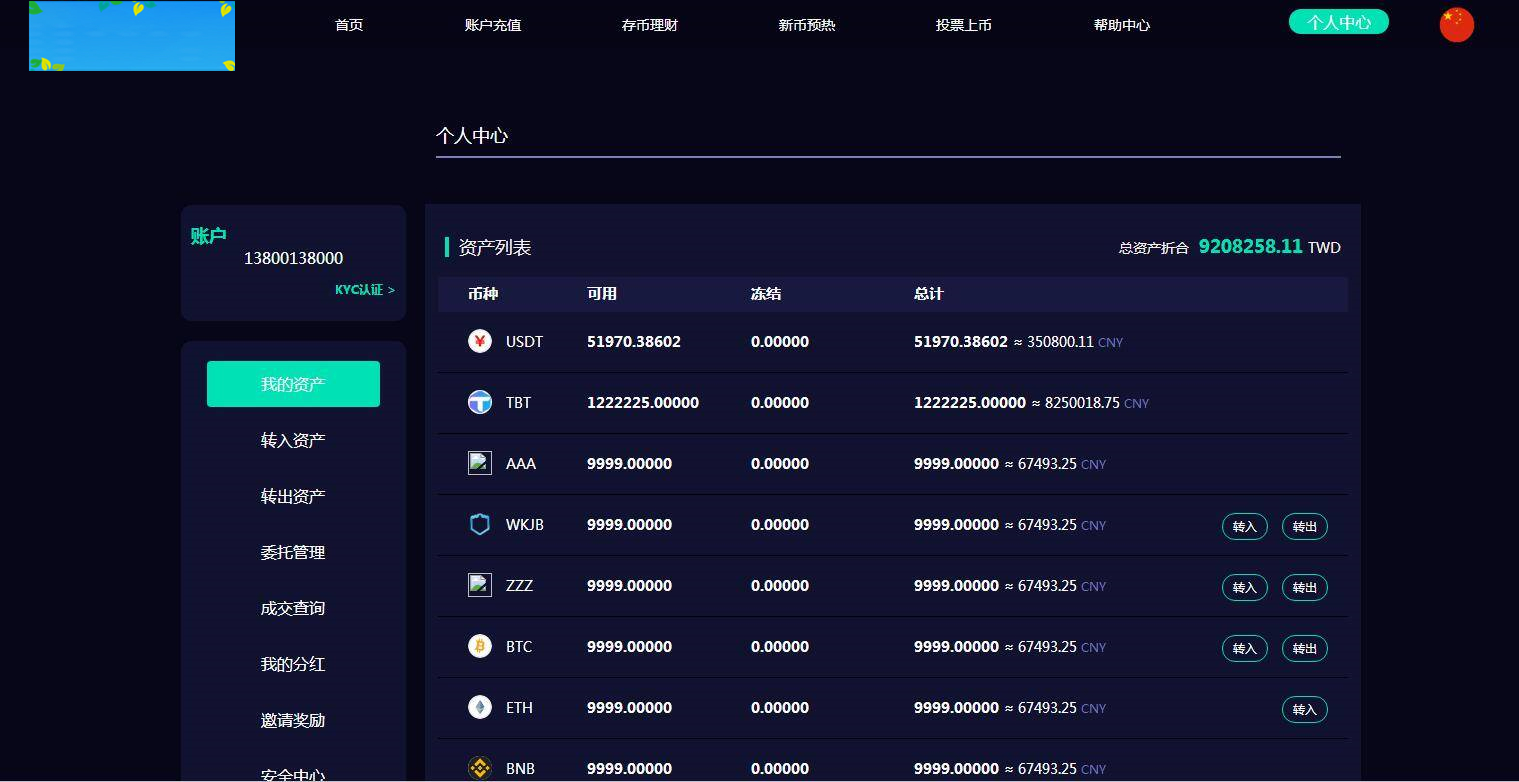Click the broken AAA coin image
Image resolution: width=1519 pixels, height=782 pixels.
pos(480,464)
